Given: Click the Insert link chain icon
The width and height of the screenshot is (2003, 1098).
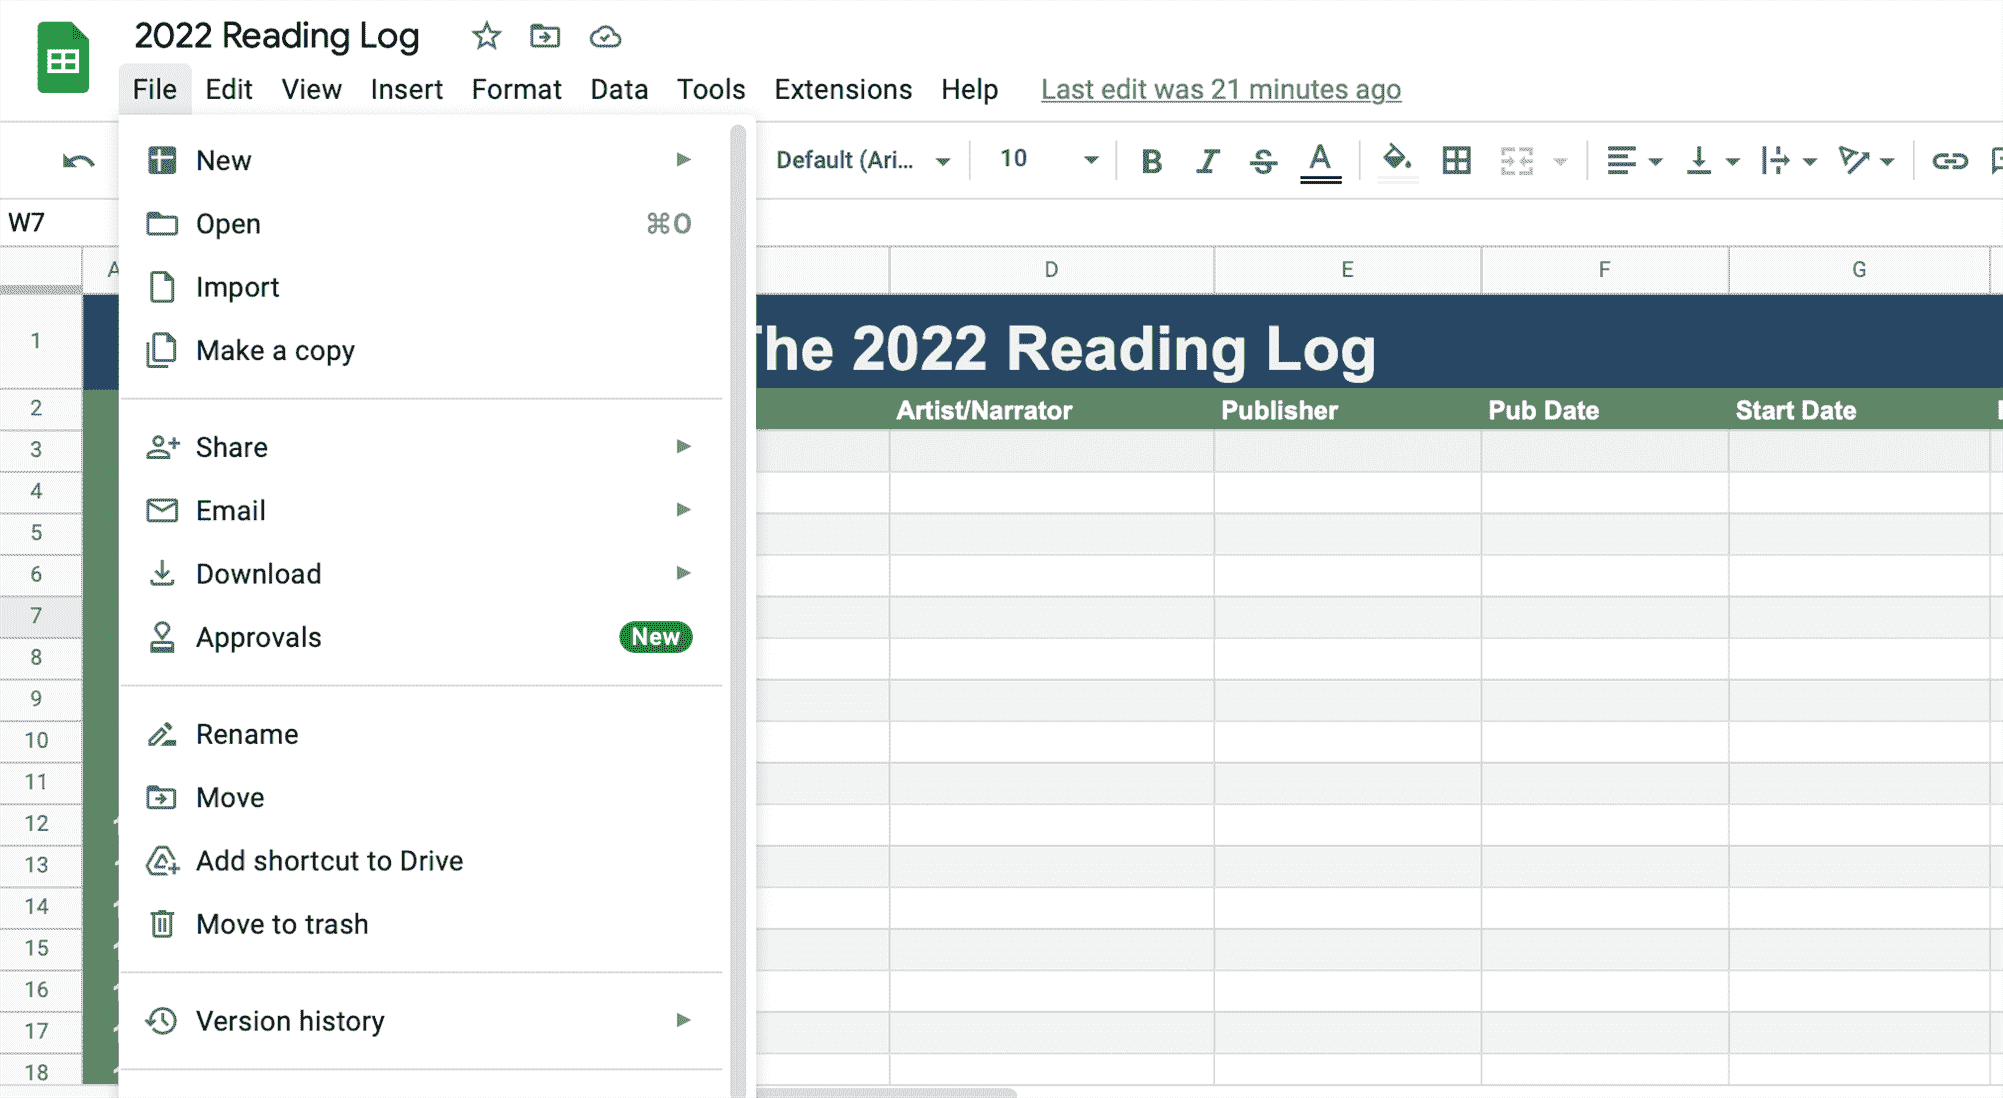Looking at the screenshot, I should pos(1950,161).
